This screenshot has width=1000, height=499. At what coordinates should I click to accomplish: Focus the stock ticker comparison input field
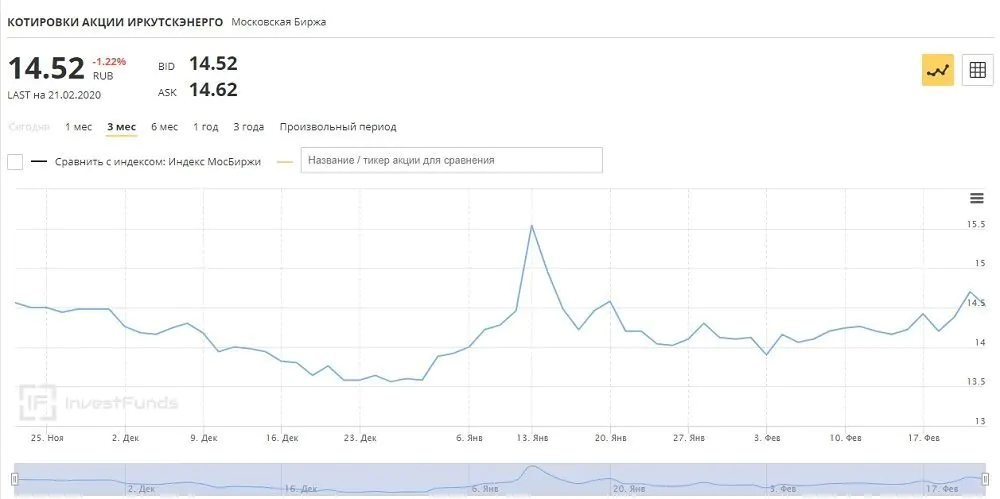tap(452, 160)
